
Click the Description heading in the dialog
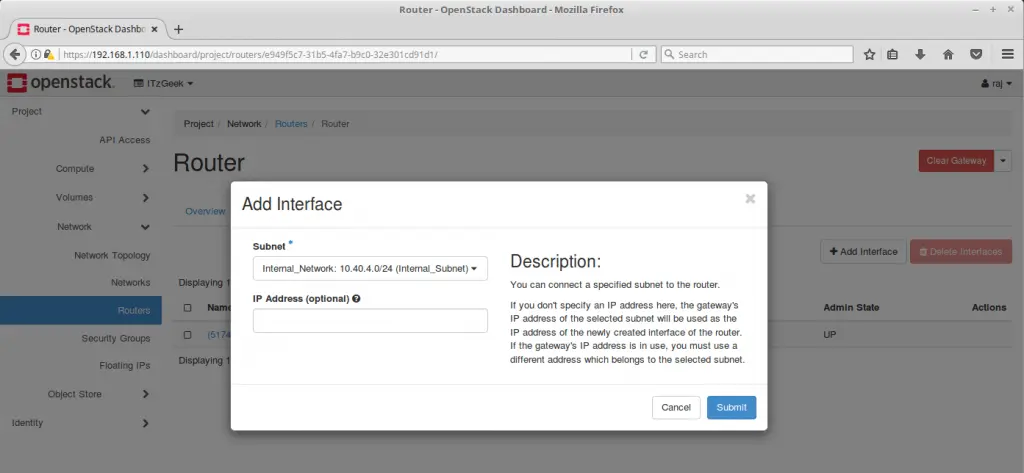[x=556, y=261]
